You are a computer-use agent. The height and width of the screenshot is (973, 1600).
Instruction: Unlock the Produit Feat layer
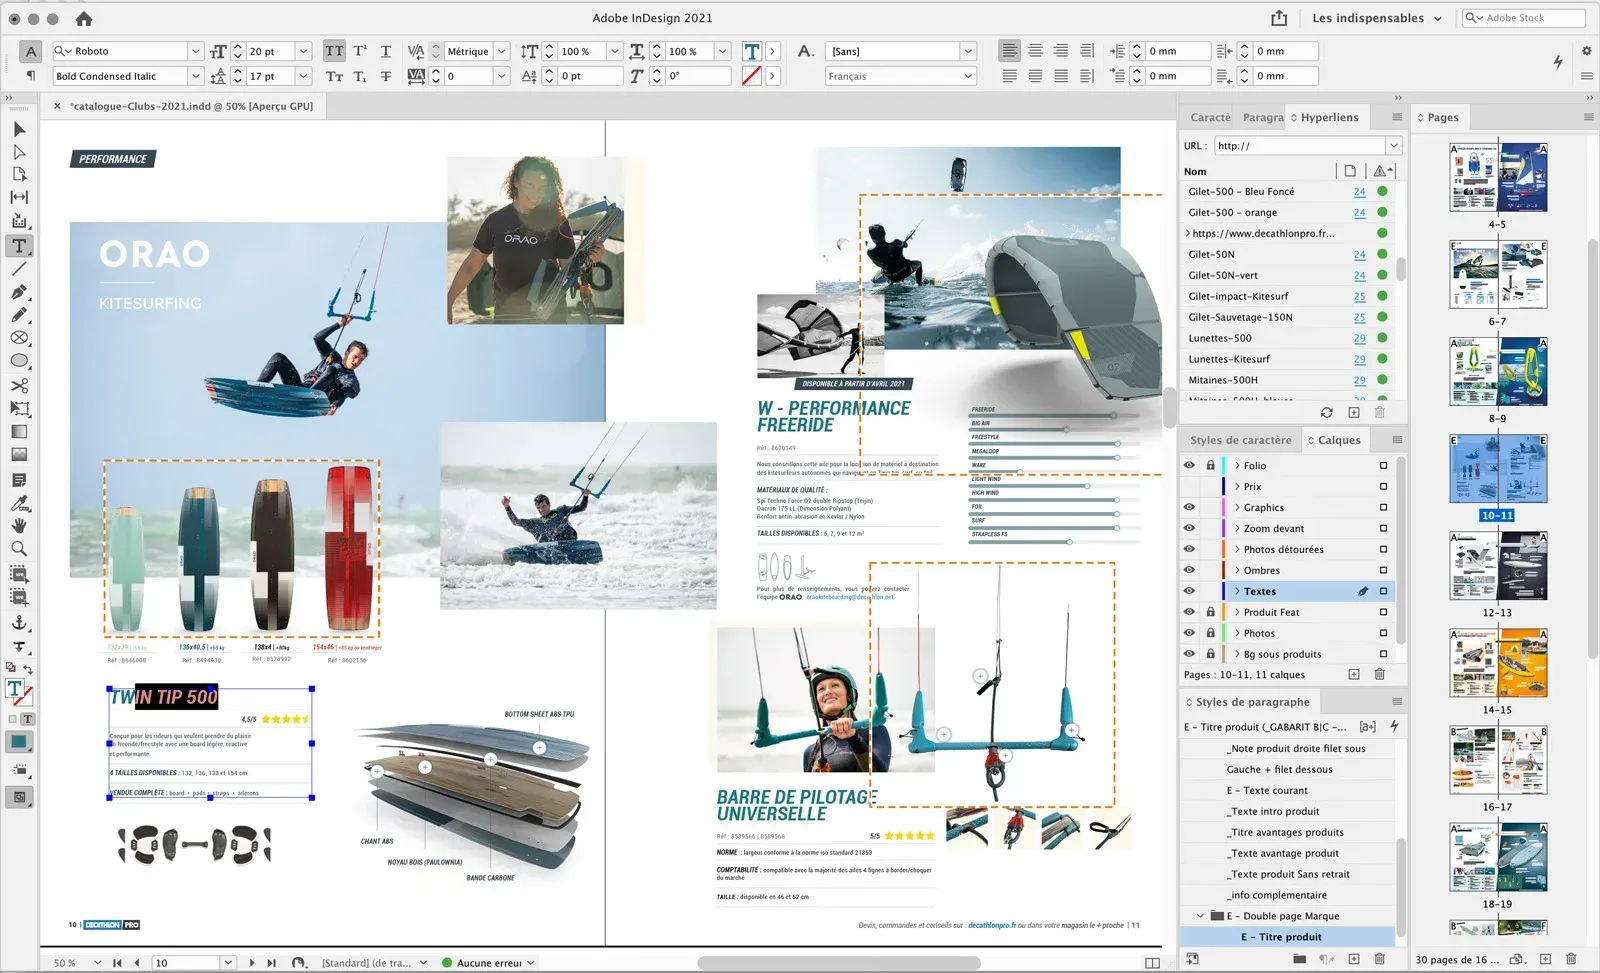click(1210, 612)
